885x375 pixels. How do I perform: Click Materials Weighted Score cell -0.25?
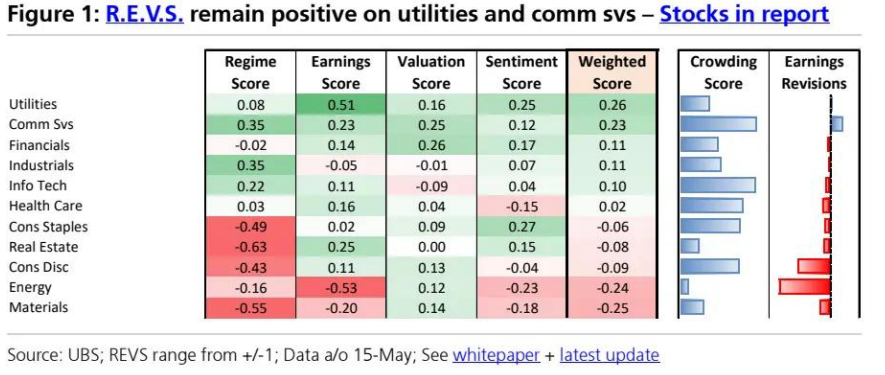[x=612, y=308]
